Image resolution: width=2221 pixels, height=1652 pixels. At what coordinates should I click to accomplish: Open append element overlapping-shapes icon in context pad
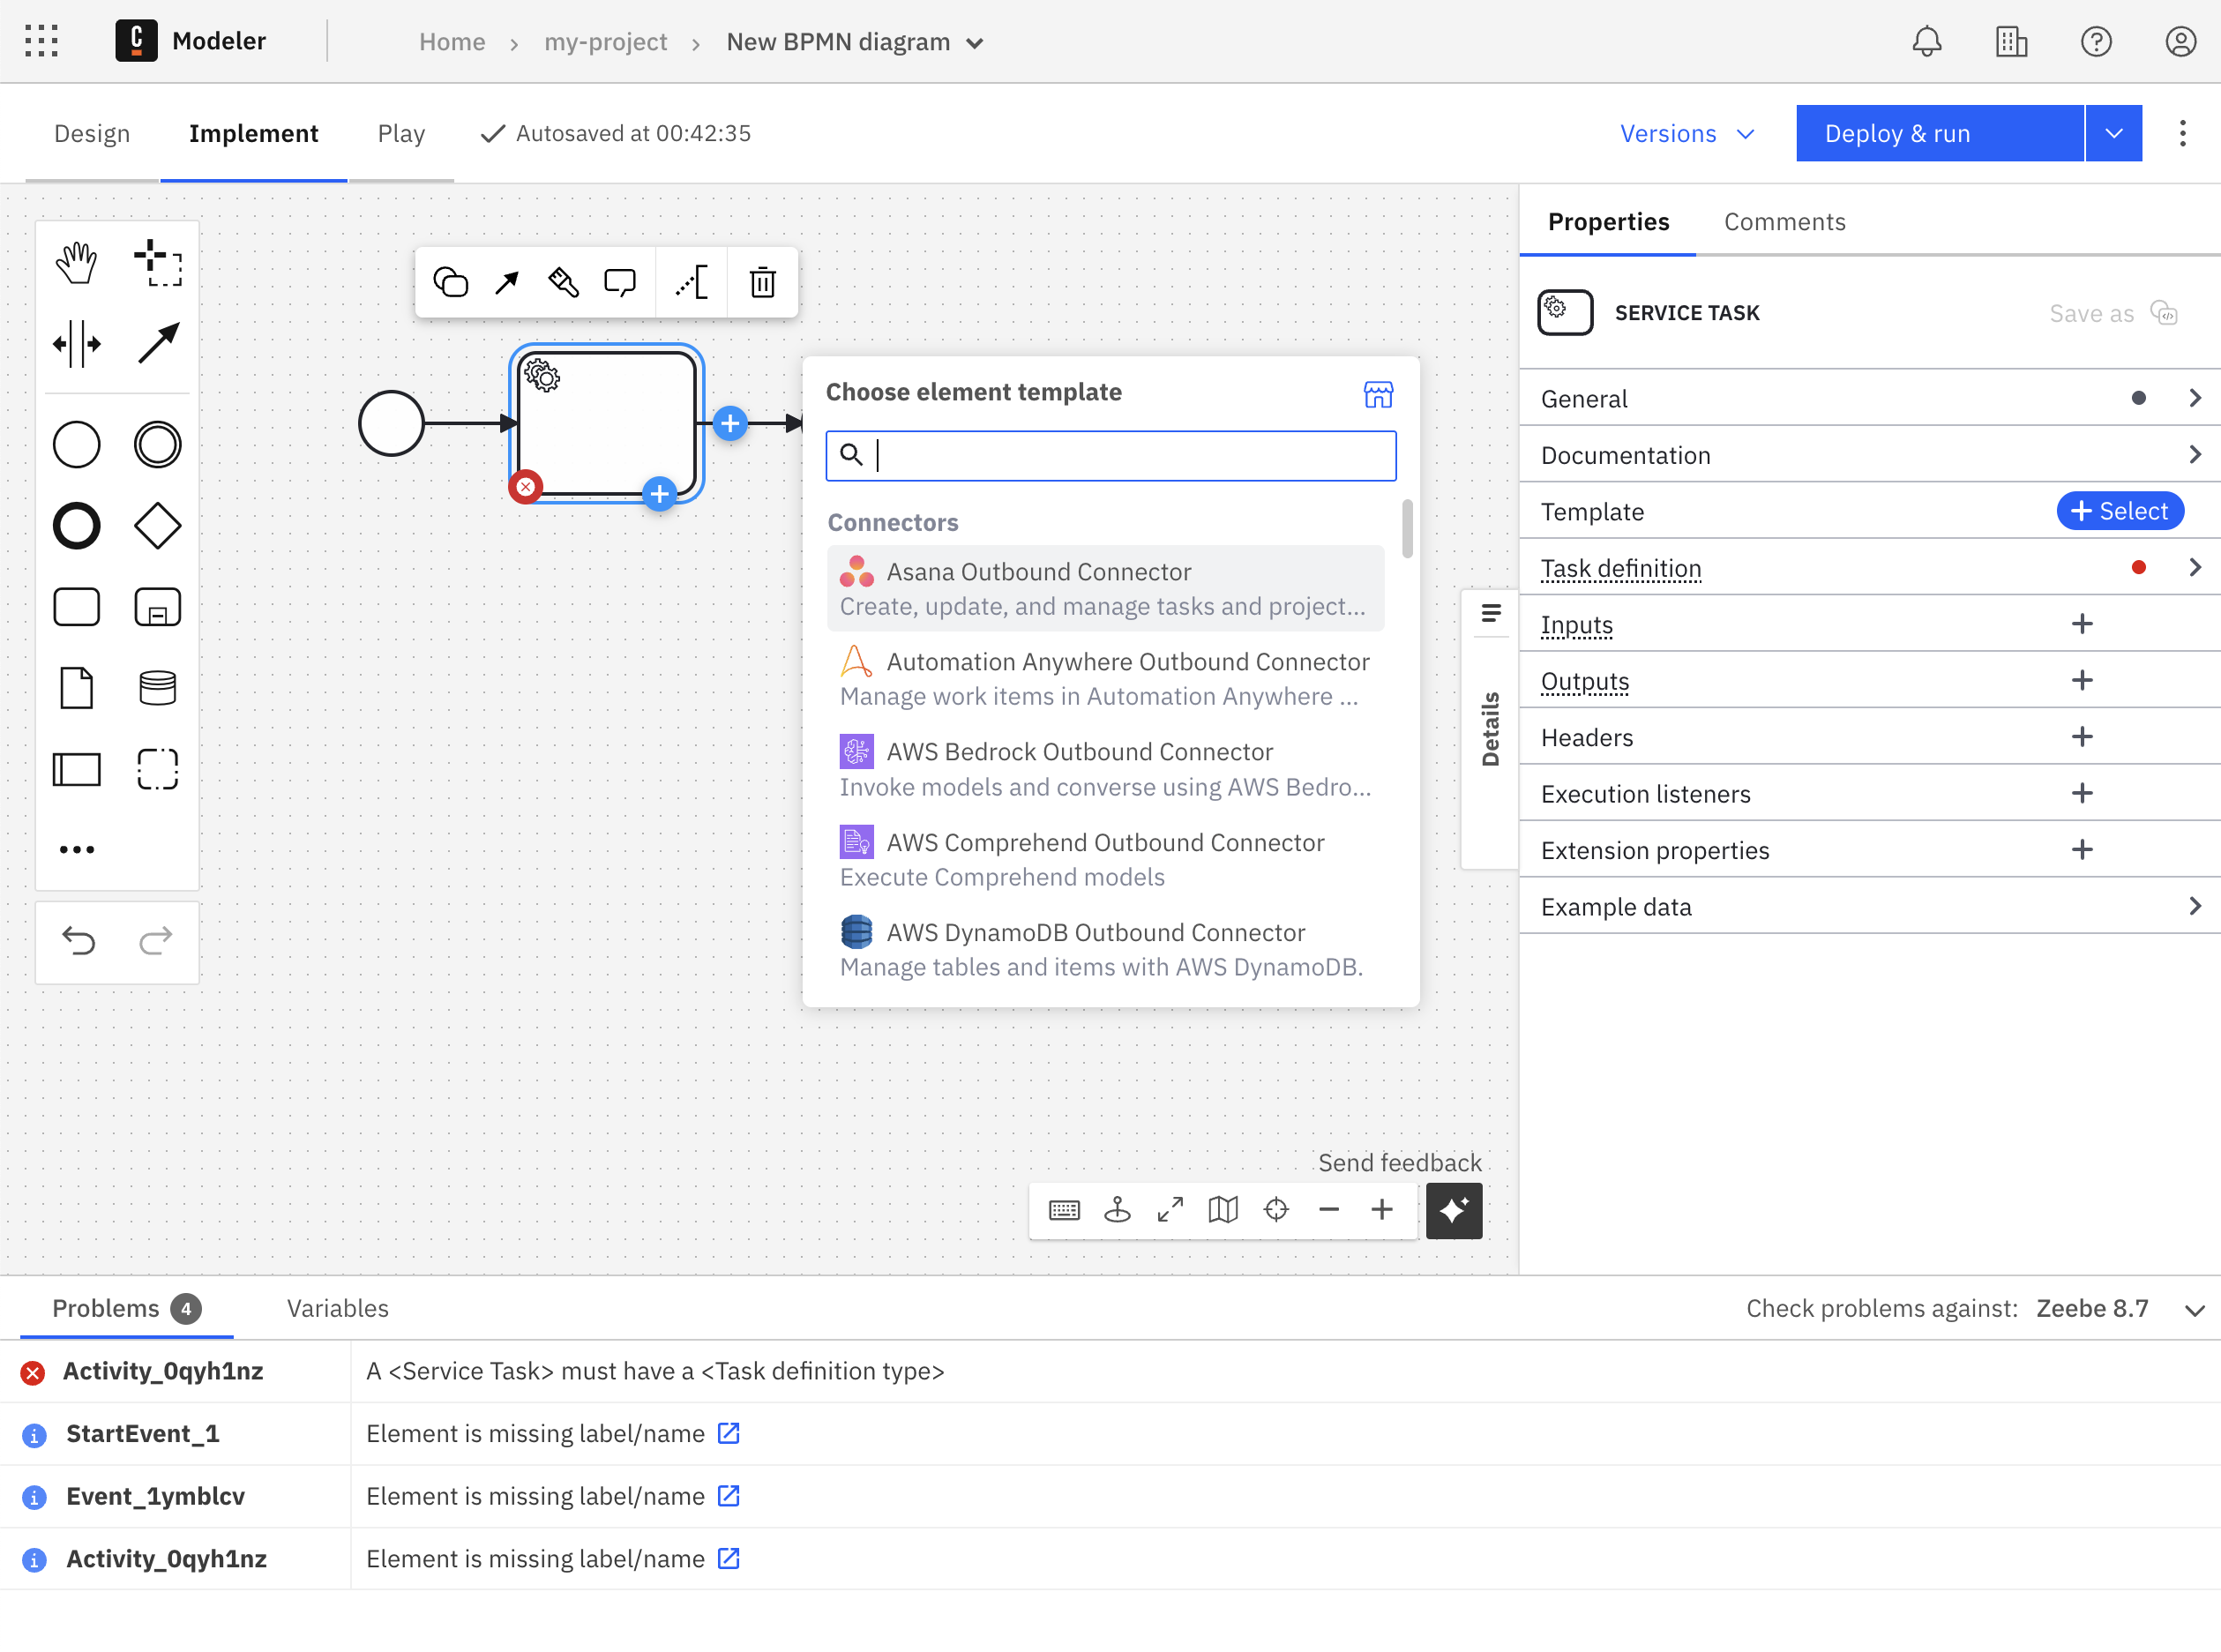[450, 282]
